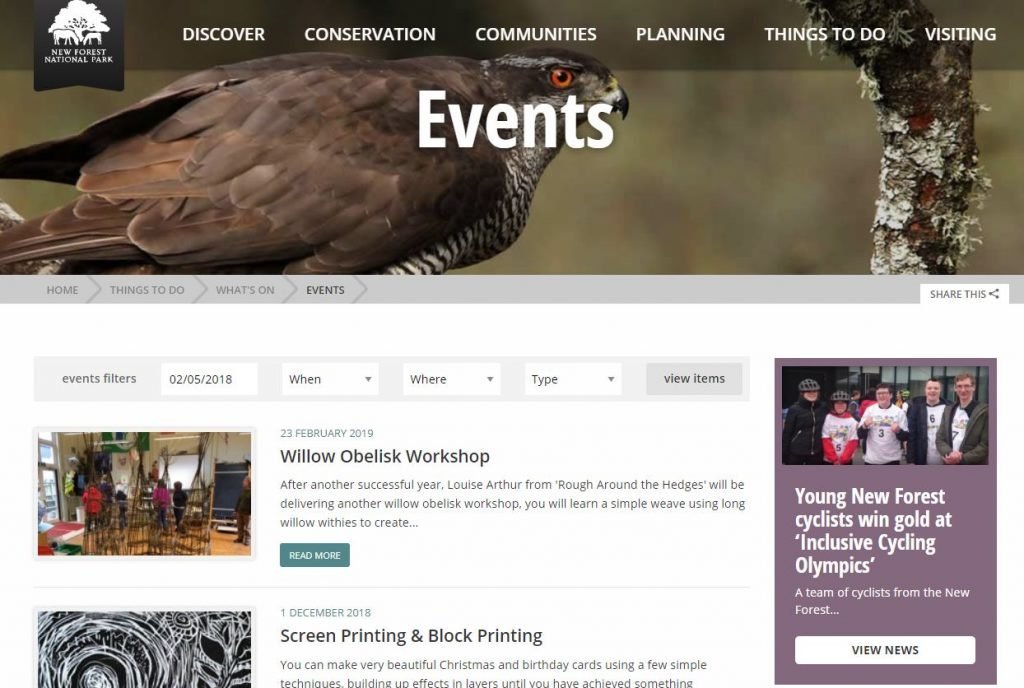
Task: Click the view items button
Action: click(694, 379)
